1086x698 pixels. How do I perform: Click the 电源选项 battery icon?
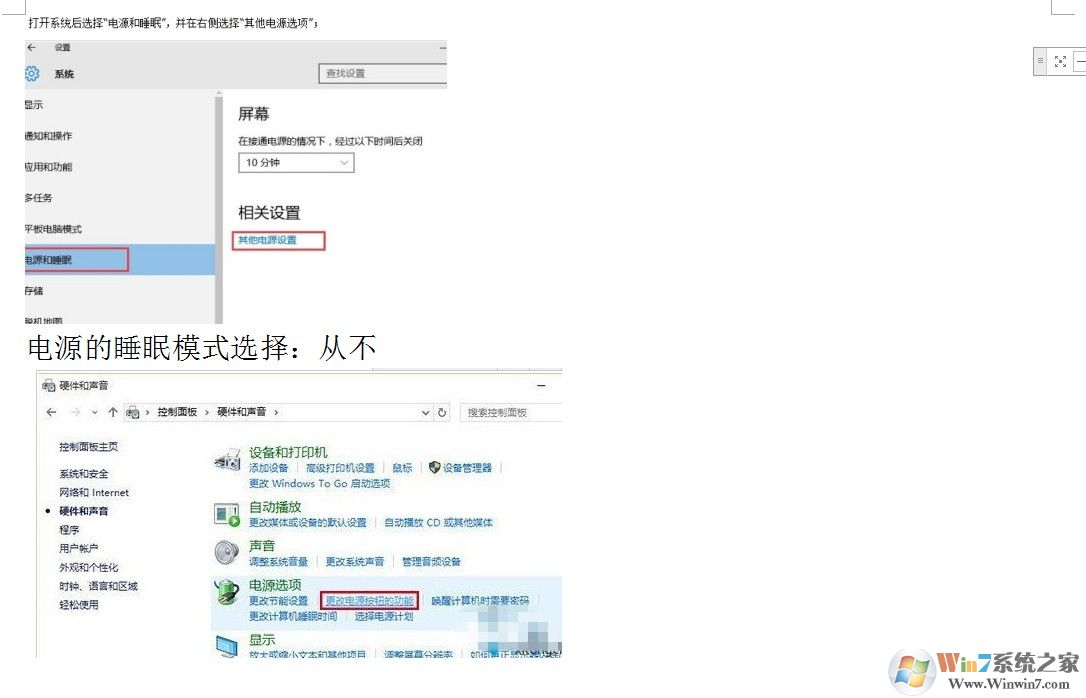[226, 592]
